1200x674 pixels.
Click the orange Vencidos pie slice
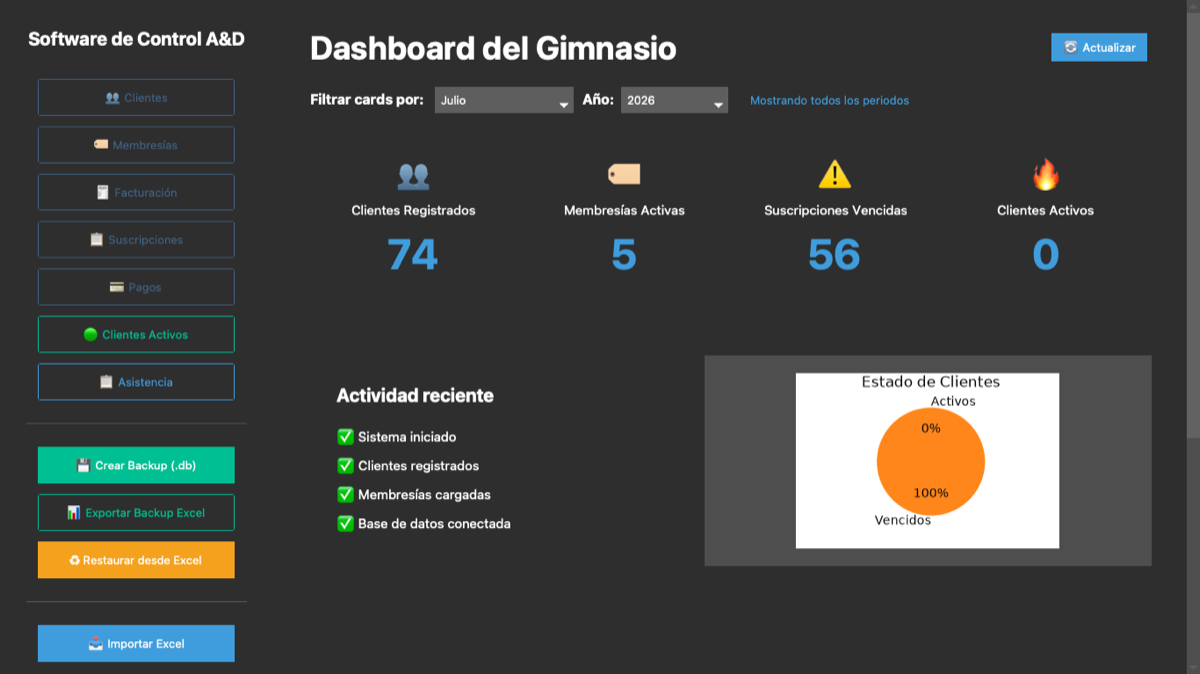[931, 461]
